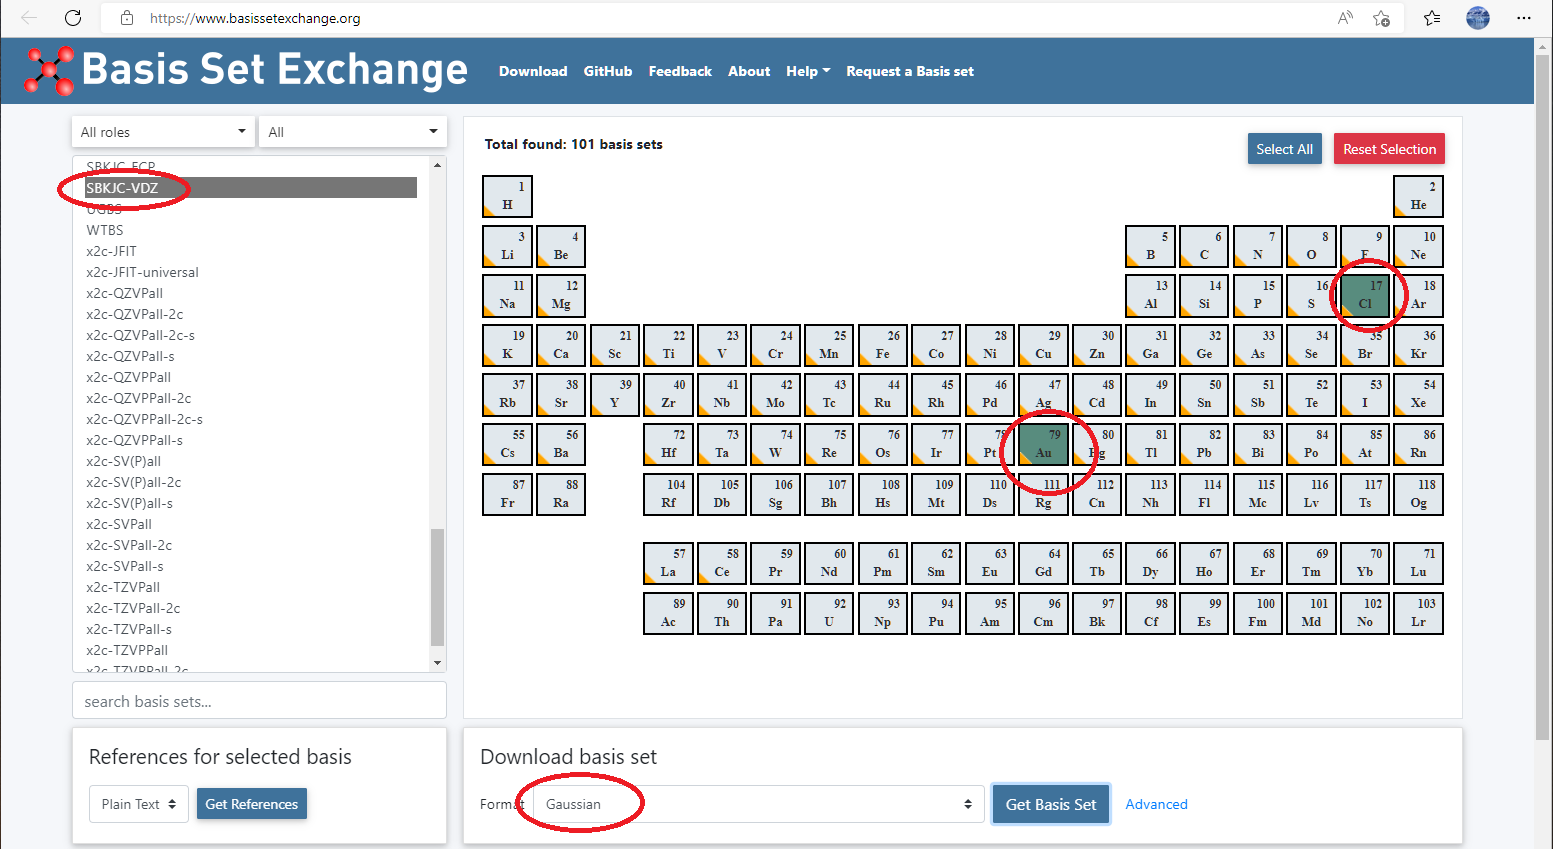
Task: Click the basis set list scrollbar thumb
Action: pos(437,587)
